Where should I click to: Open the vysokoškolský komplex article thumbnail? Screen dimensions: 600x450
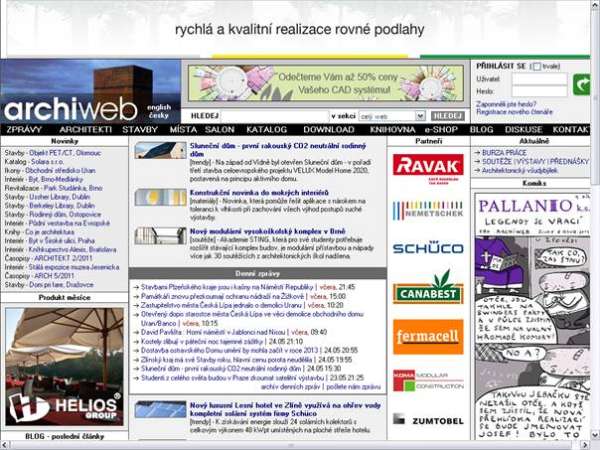tap(160, 236)
